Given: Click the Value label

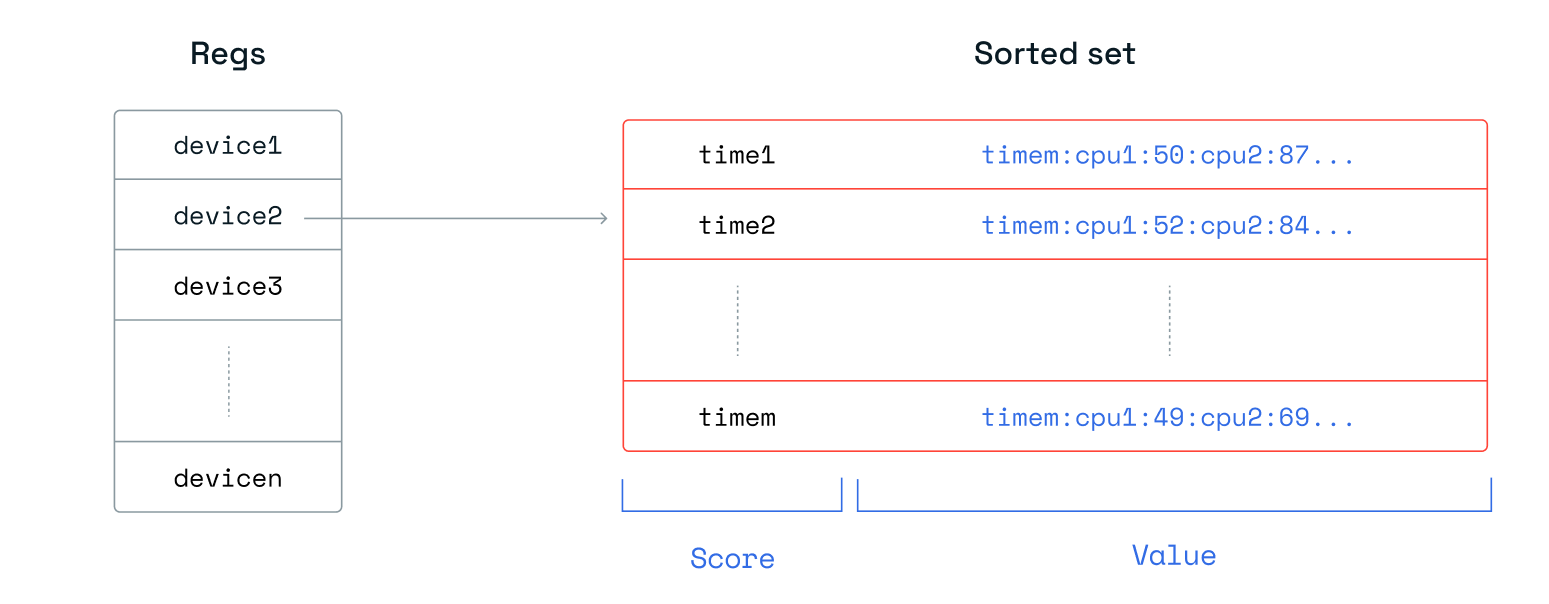Looking at the screenshot, I should tap(1174, 556).
